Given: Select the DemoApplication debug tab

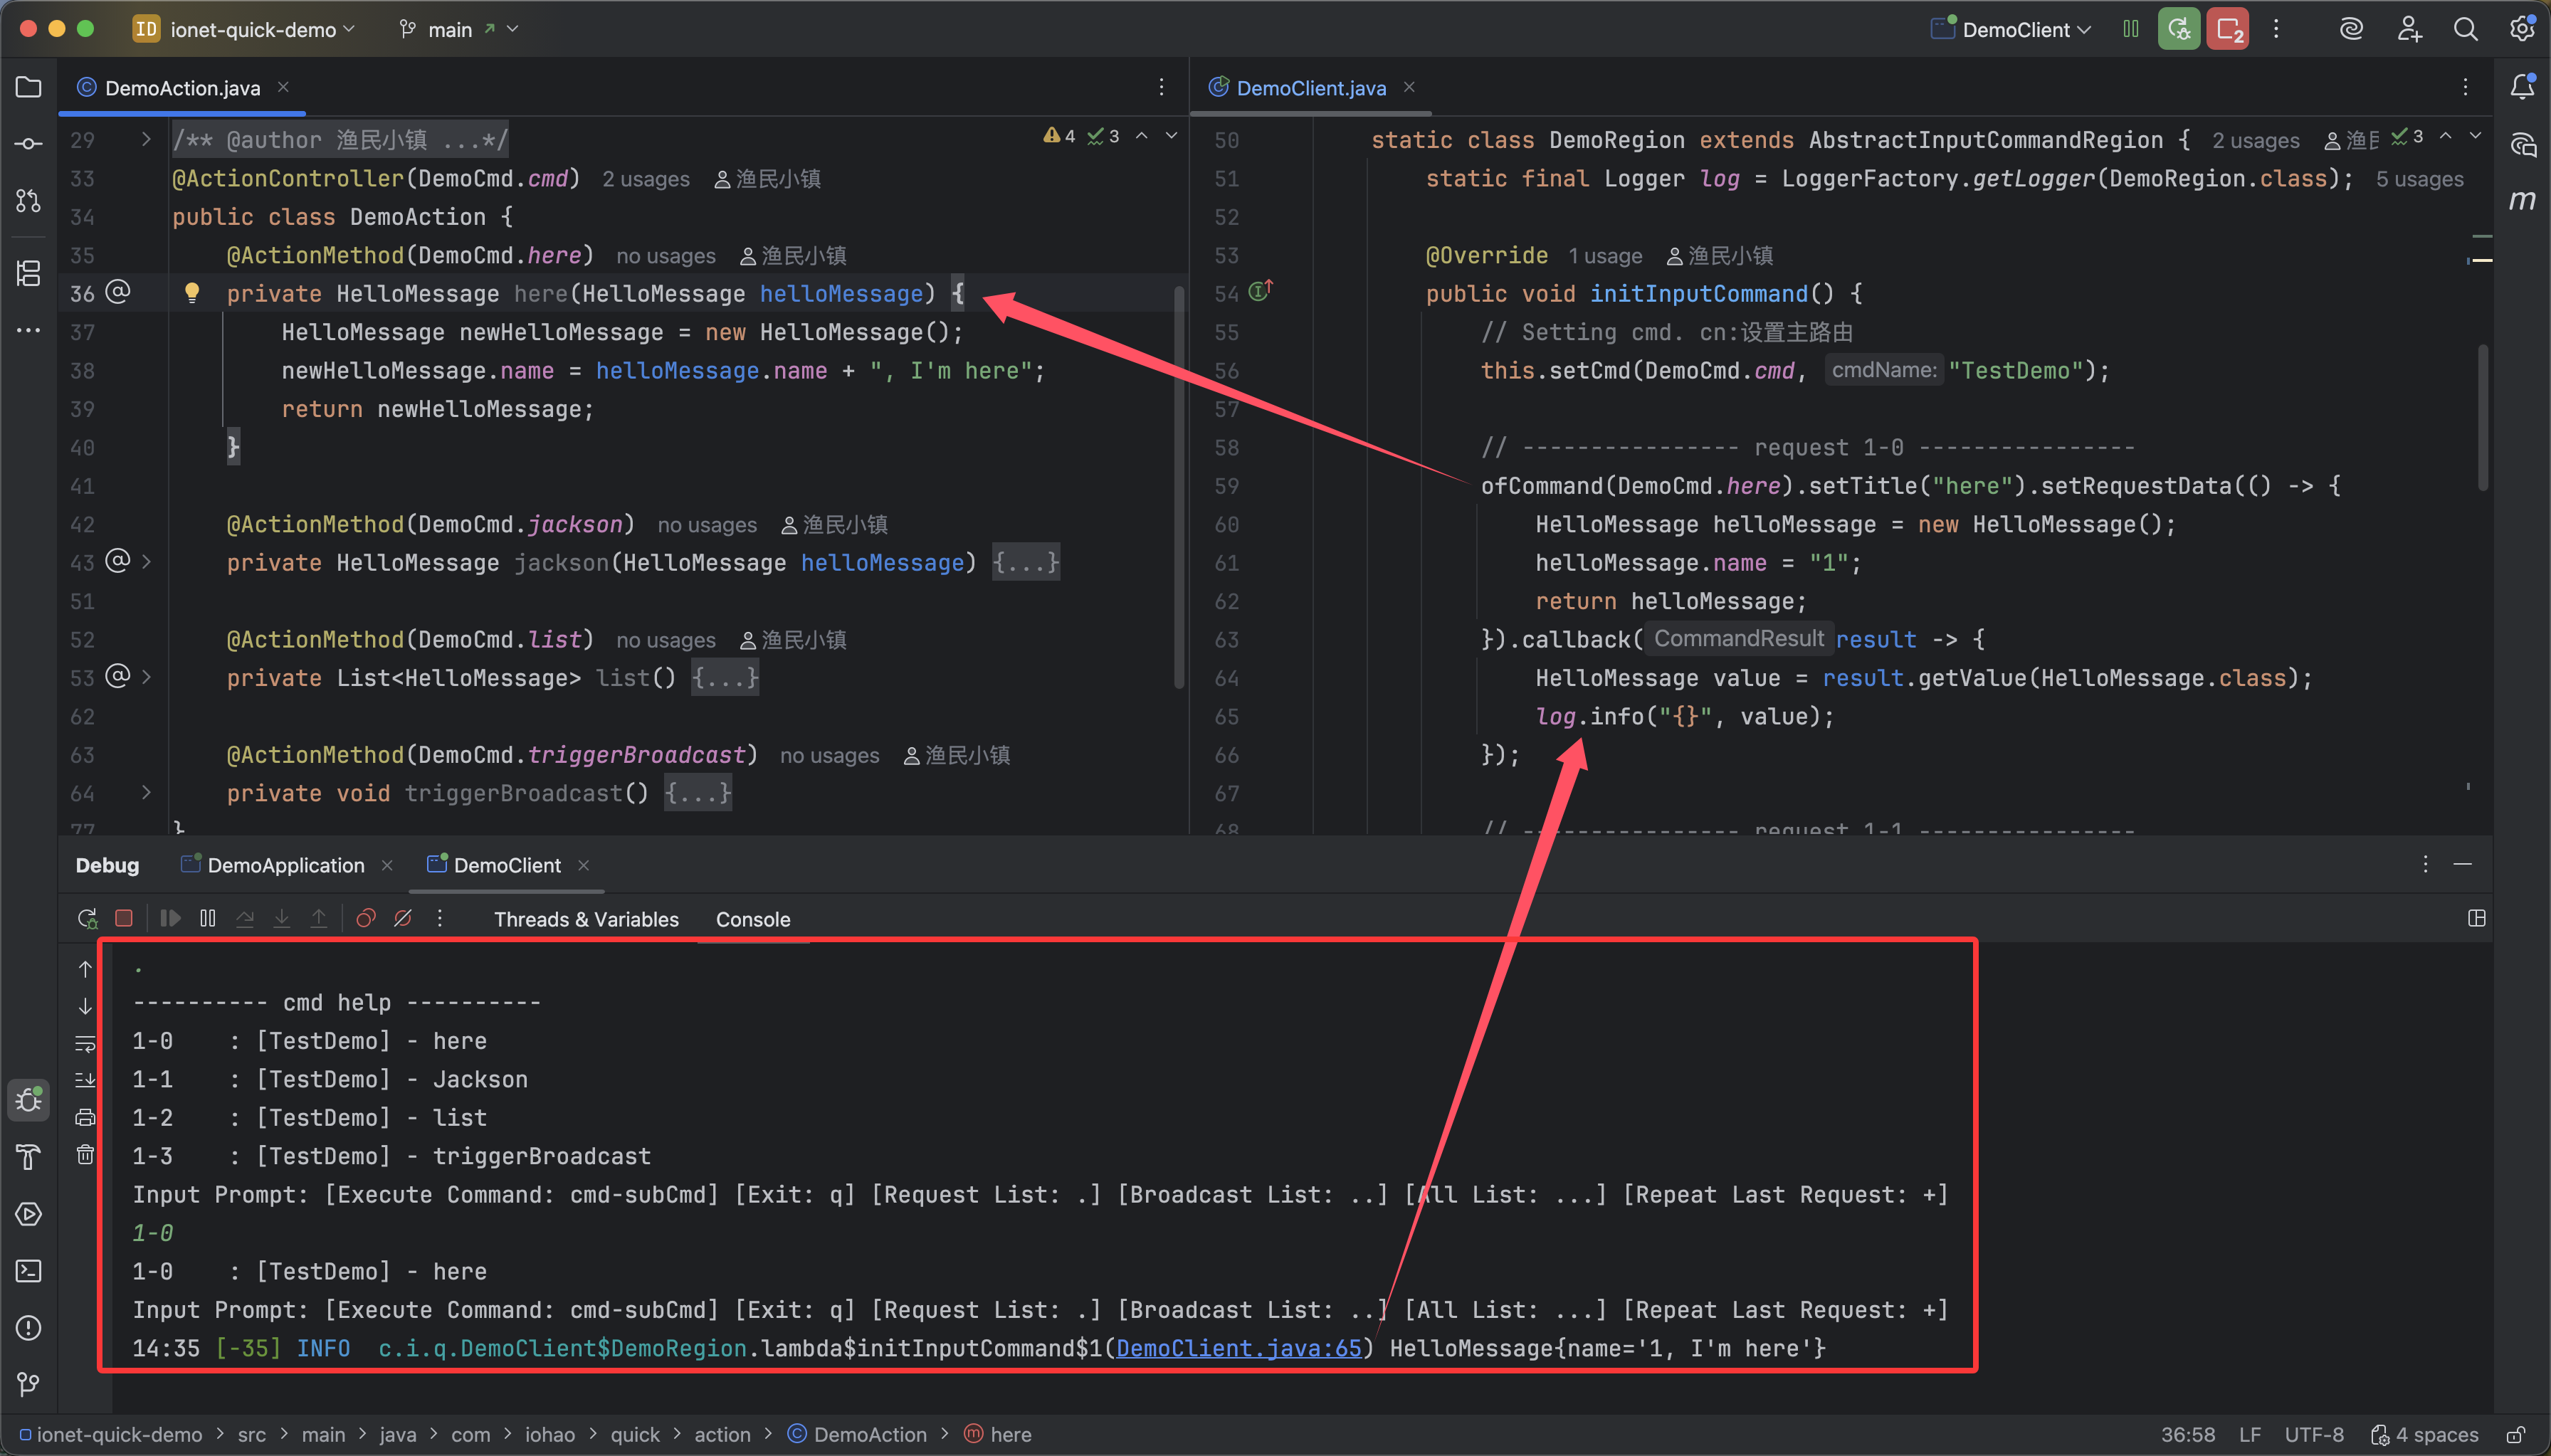Looking at the screenshot, I should (285, 865).
